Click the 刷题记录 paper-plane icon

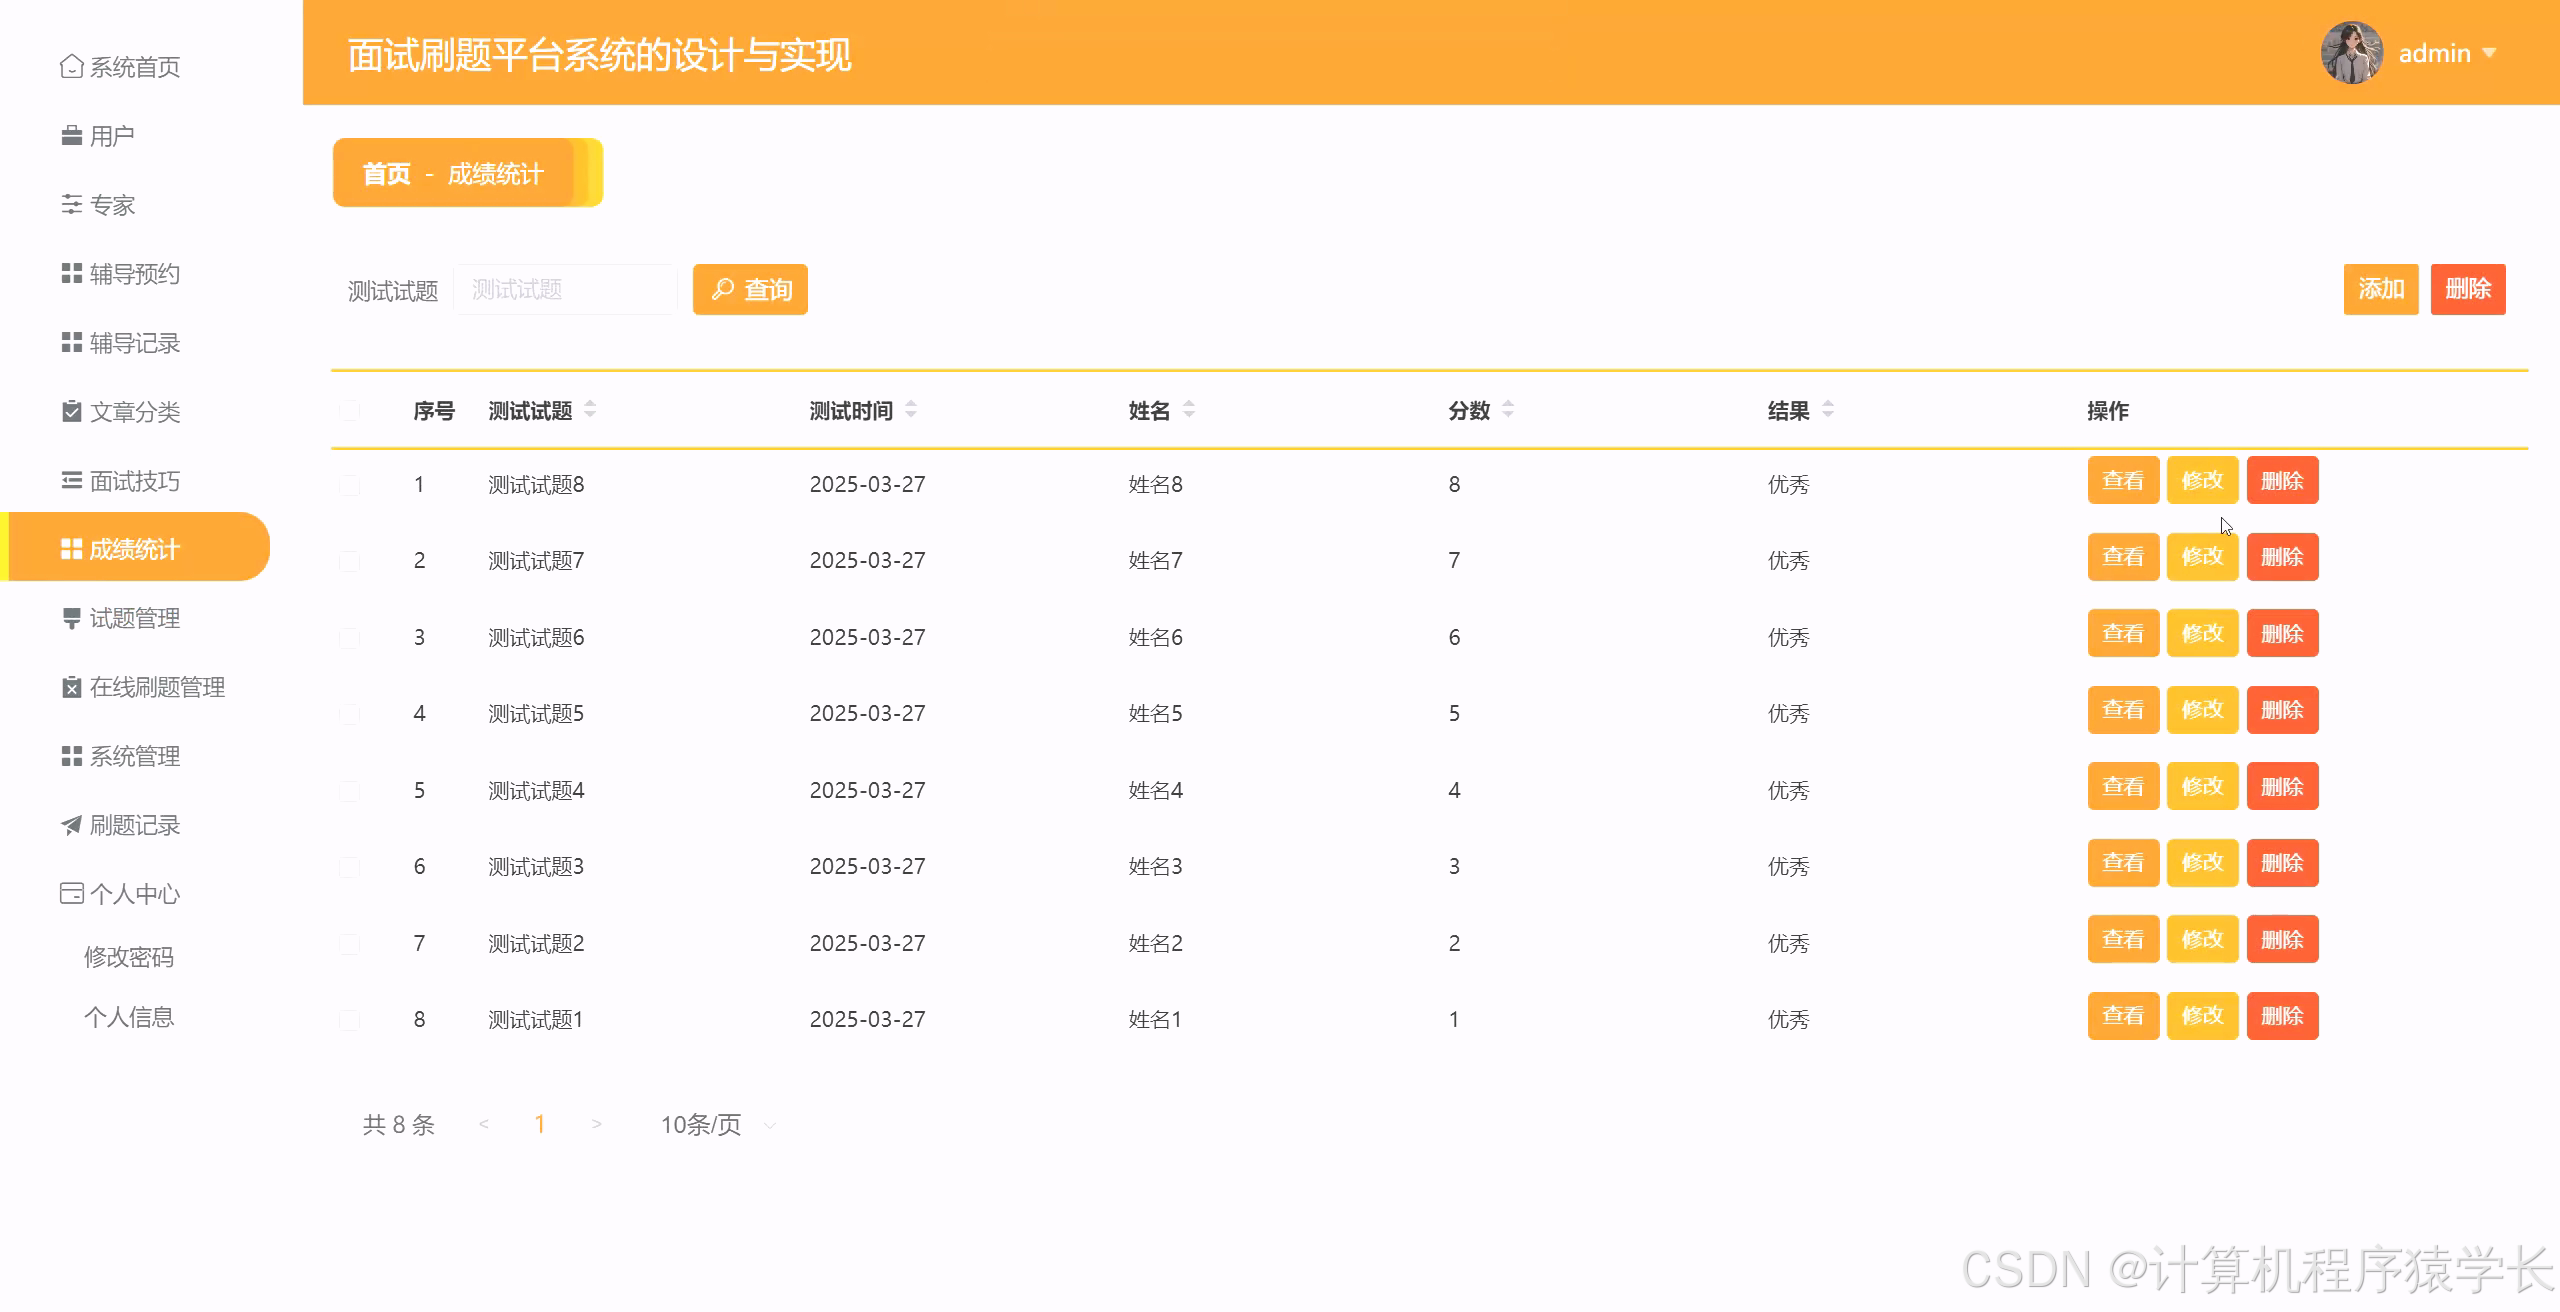pos(70,825)
